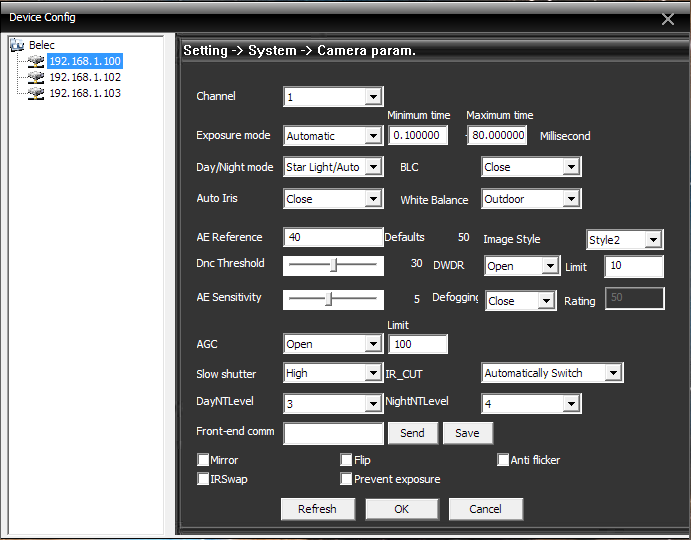
Task: Expand the DWDR dropdown
Action: click(522, 266)
